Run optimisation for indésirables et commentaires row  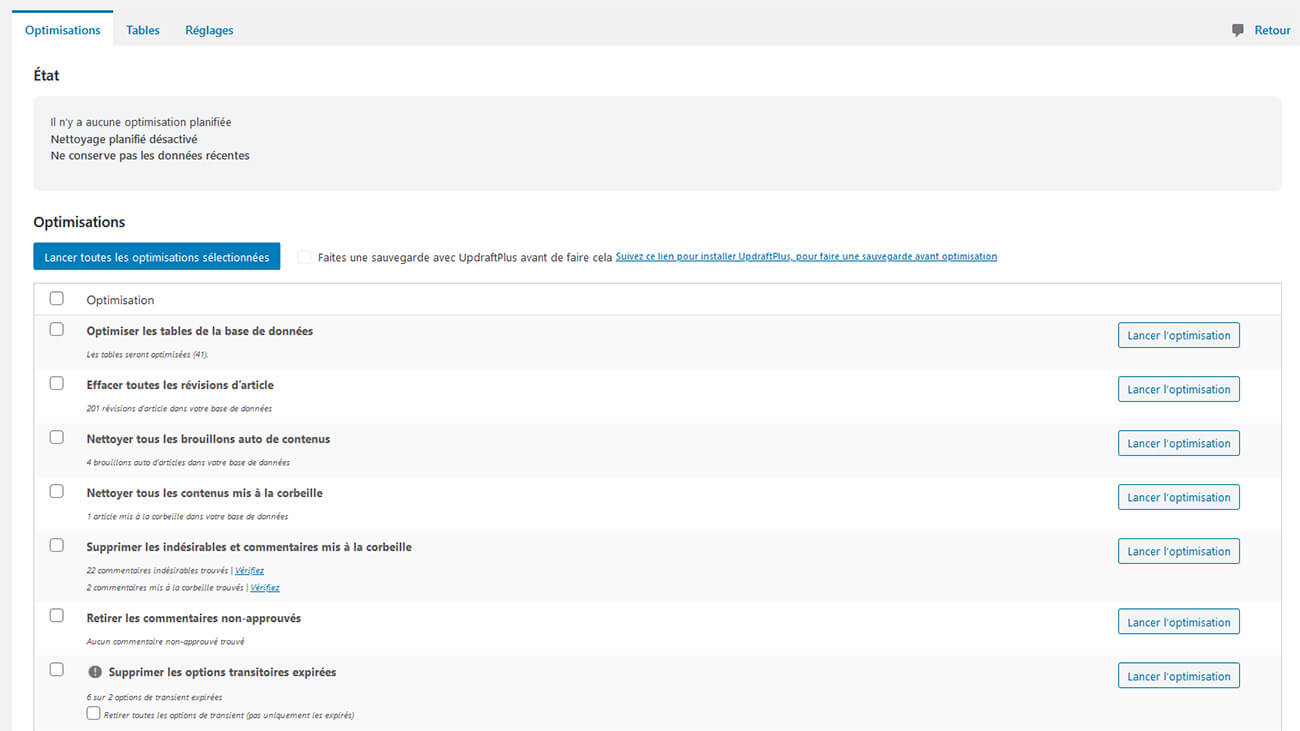point(1178,551)
